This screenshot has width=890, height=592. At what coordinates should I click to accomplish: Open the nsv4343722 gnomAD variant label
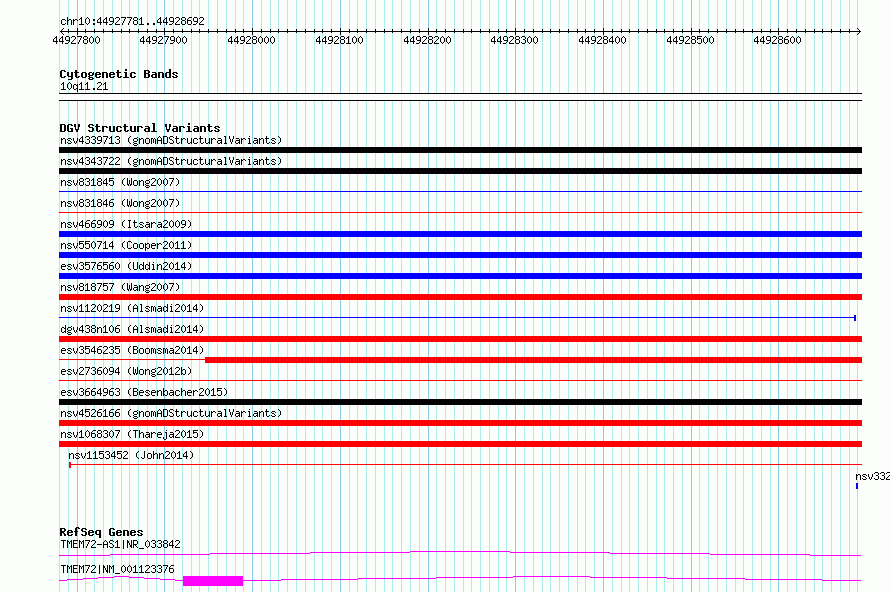pos(171,161)
